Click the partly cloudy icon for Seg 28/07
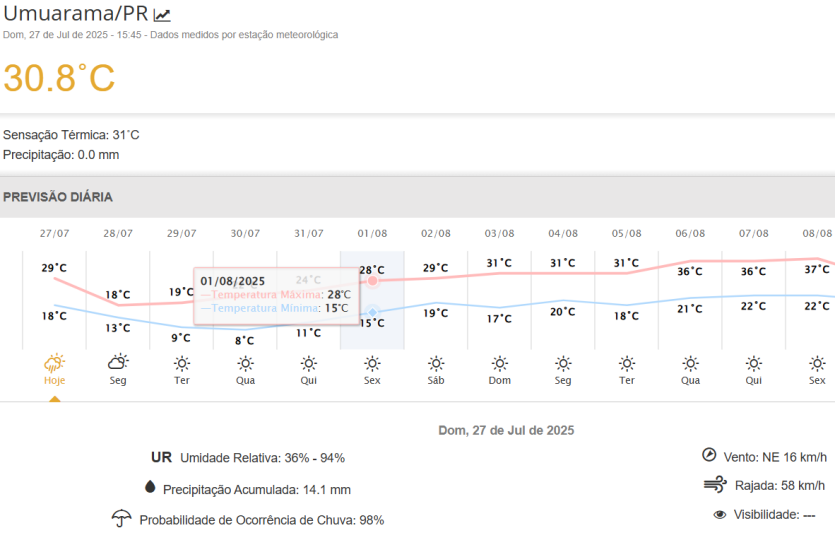The image size is (835, 557). click(118, 363)
